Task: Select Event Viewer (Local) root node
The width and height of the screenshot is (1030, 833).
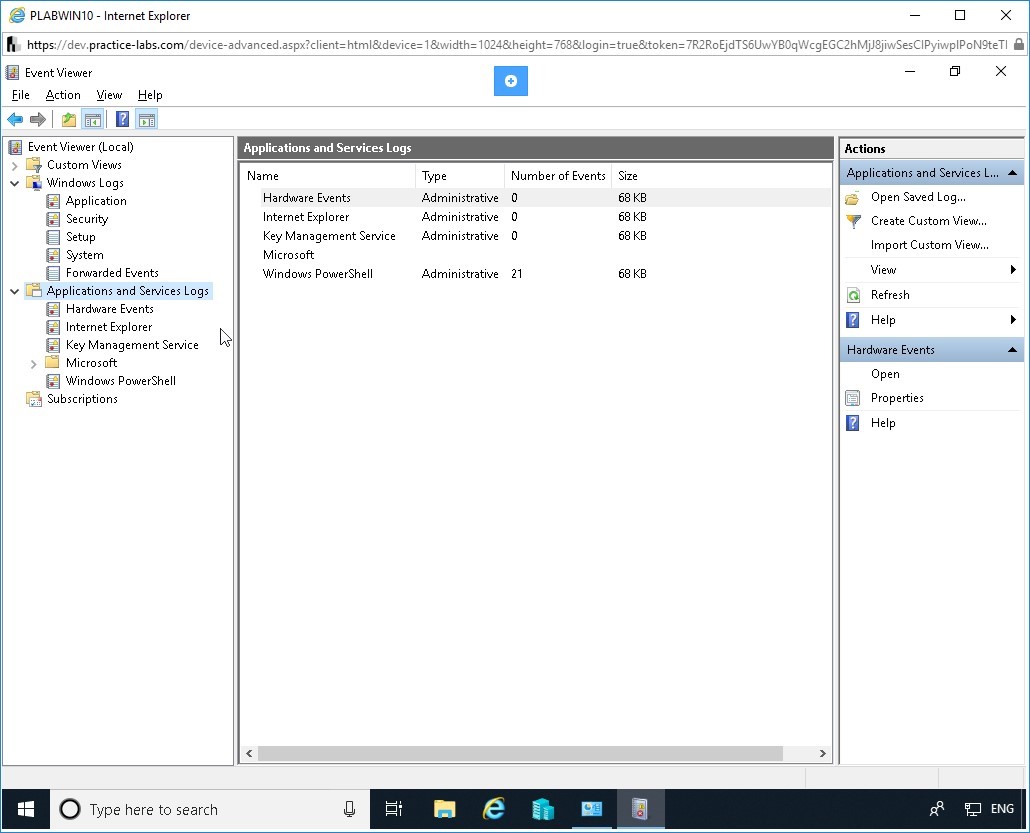Action: (x=80, y=147)
